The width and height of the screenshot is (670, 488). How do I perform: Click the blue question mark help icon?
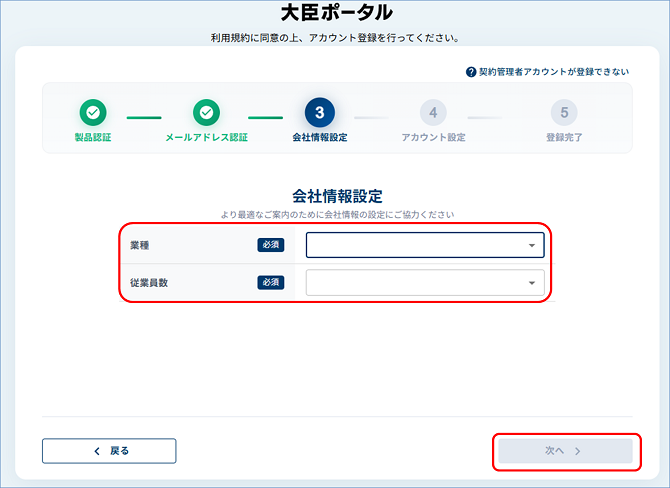(x=471, y=72)
